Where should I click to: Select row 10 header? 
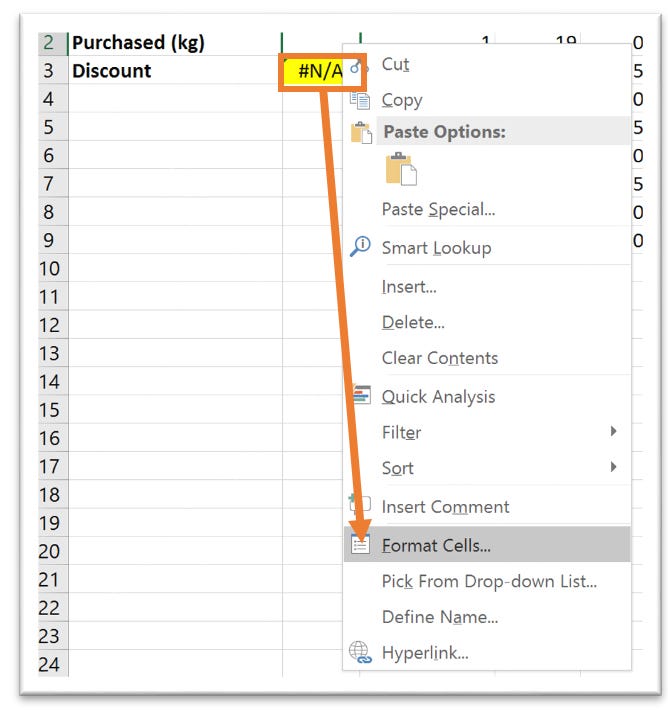pos(50,268)
